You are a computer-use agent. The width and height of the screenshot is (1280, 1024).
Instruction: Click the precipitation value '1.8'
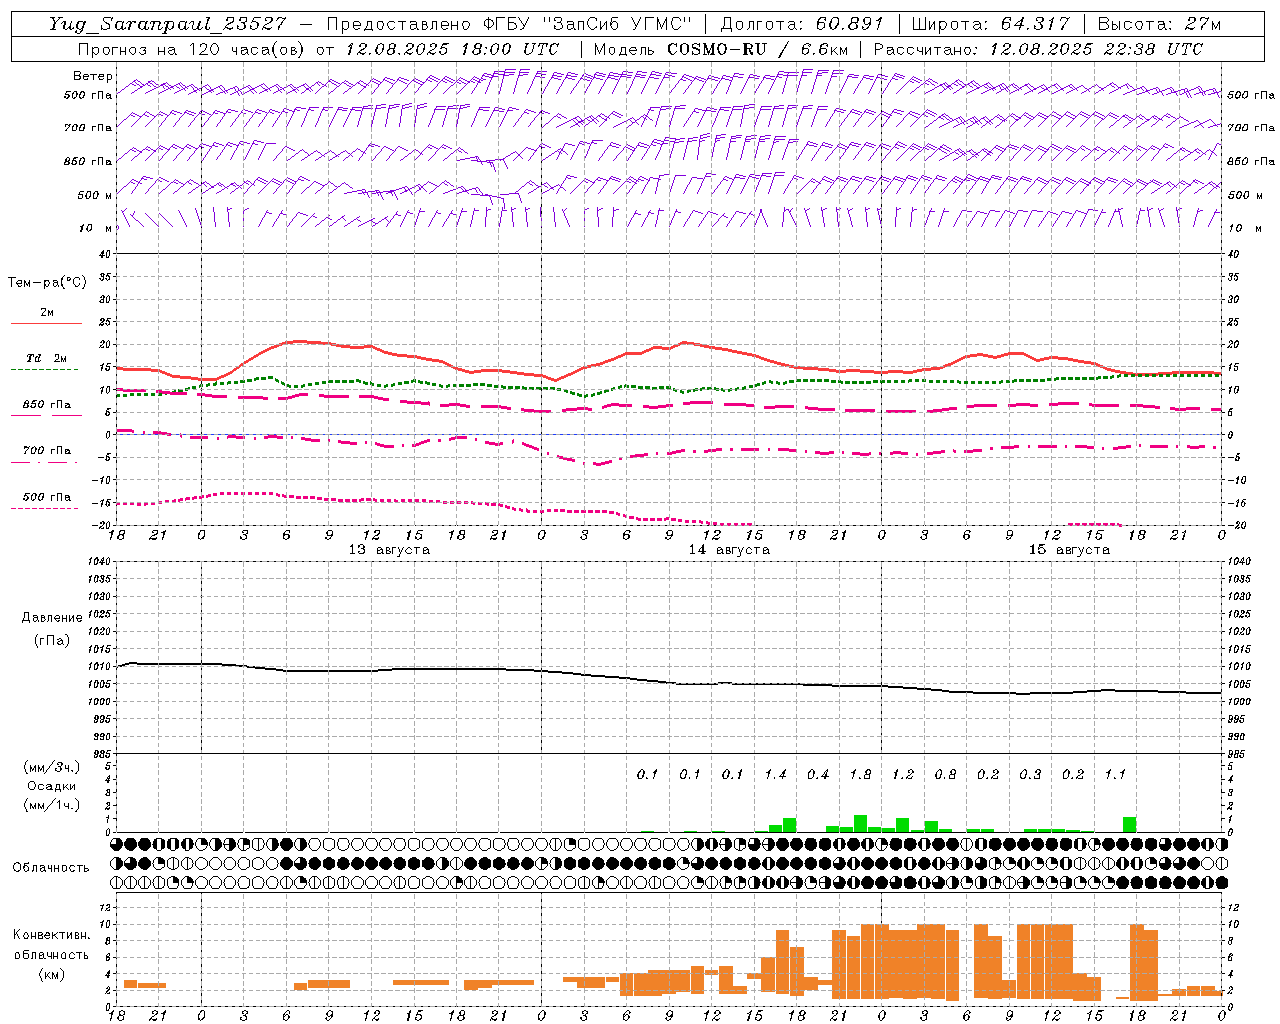click(860, 774)
